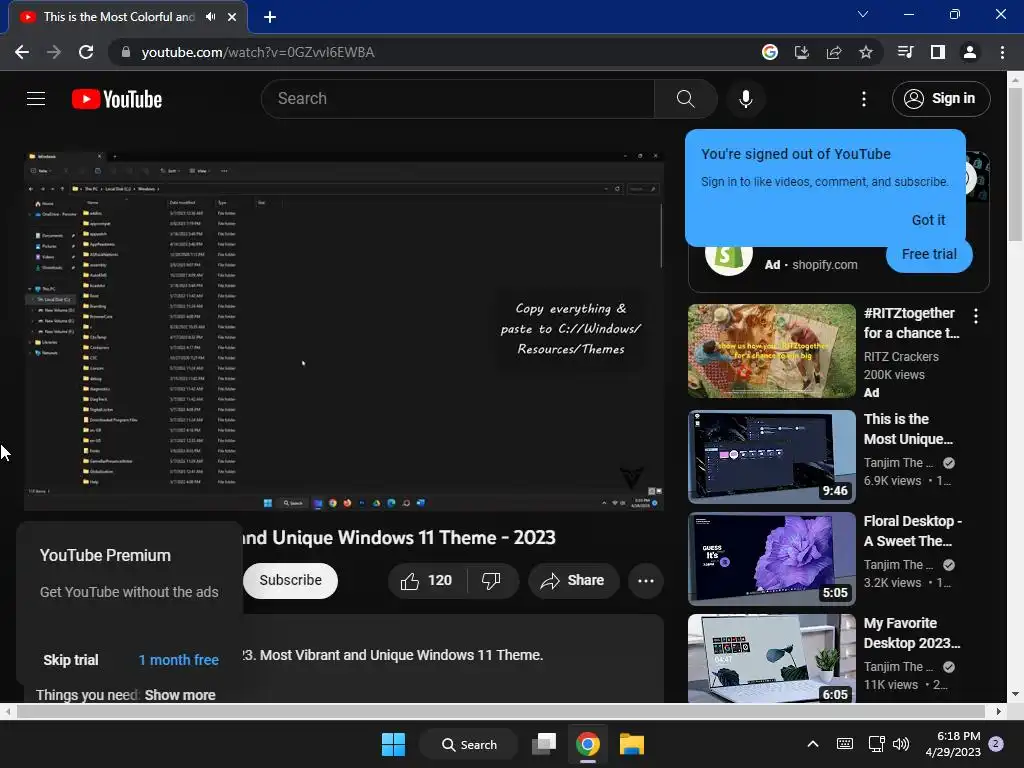Viewport: 1024px width, 768px height.
Task: Share this page from address bar
Action: 834,52
